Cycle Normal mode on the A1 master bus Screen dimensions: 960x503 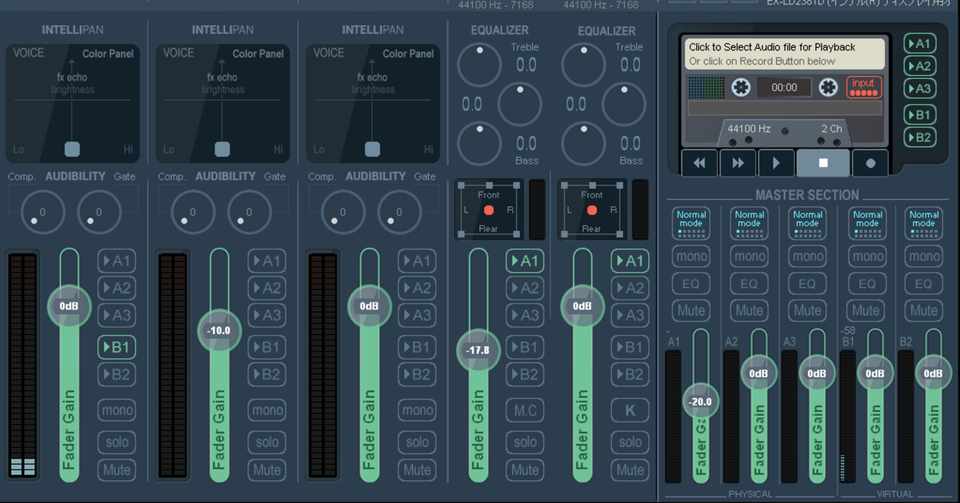(x=691, y=223)
